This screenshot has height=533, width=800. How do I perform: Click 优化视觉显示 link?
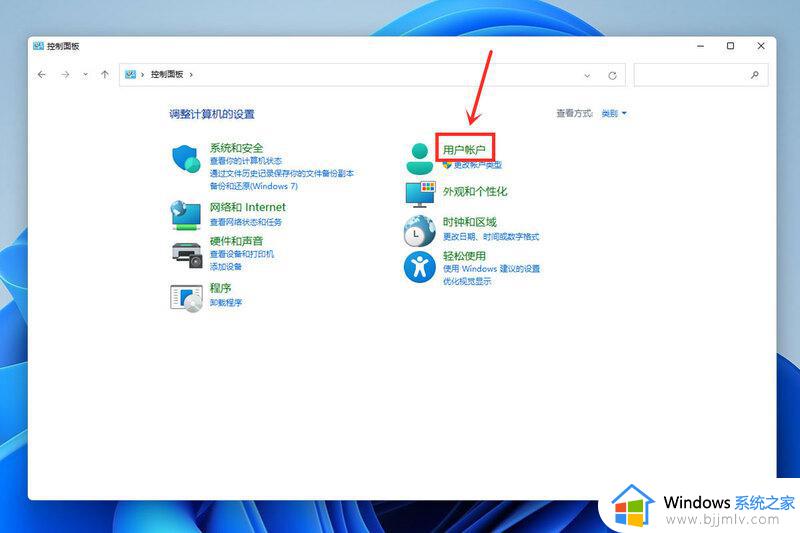point(467,281)
